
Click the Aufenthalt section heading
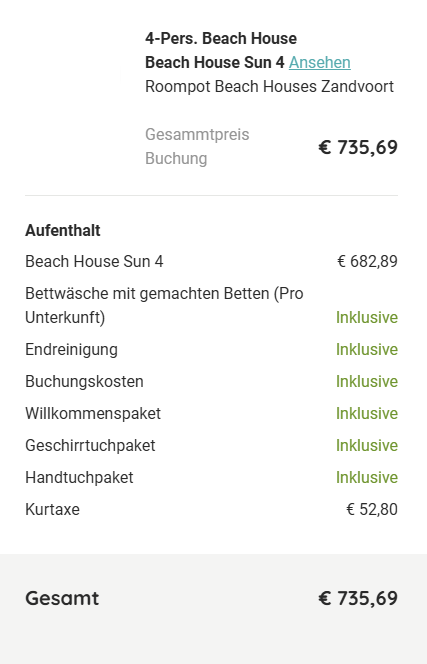point(63,231)
